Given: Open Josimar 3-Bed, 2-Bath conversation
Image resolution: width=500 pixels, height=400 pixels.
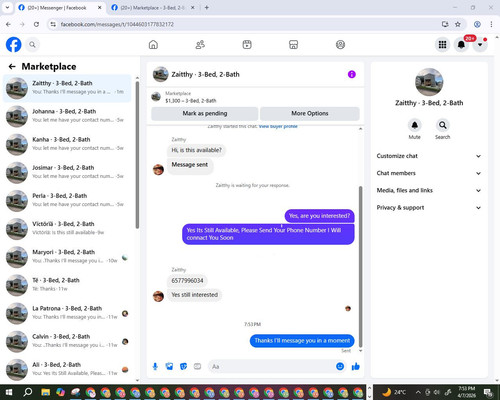Looking at the screenshot, I should point(67,173).
